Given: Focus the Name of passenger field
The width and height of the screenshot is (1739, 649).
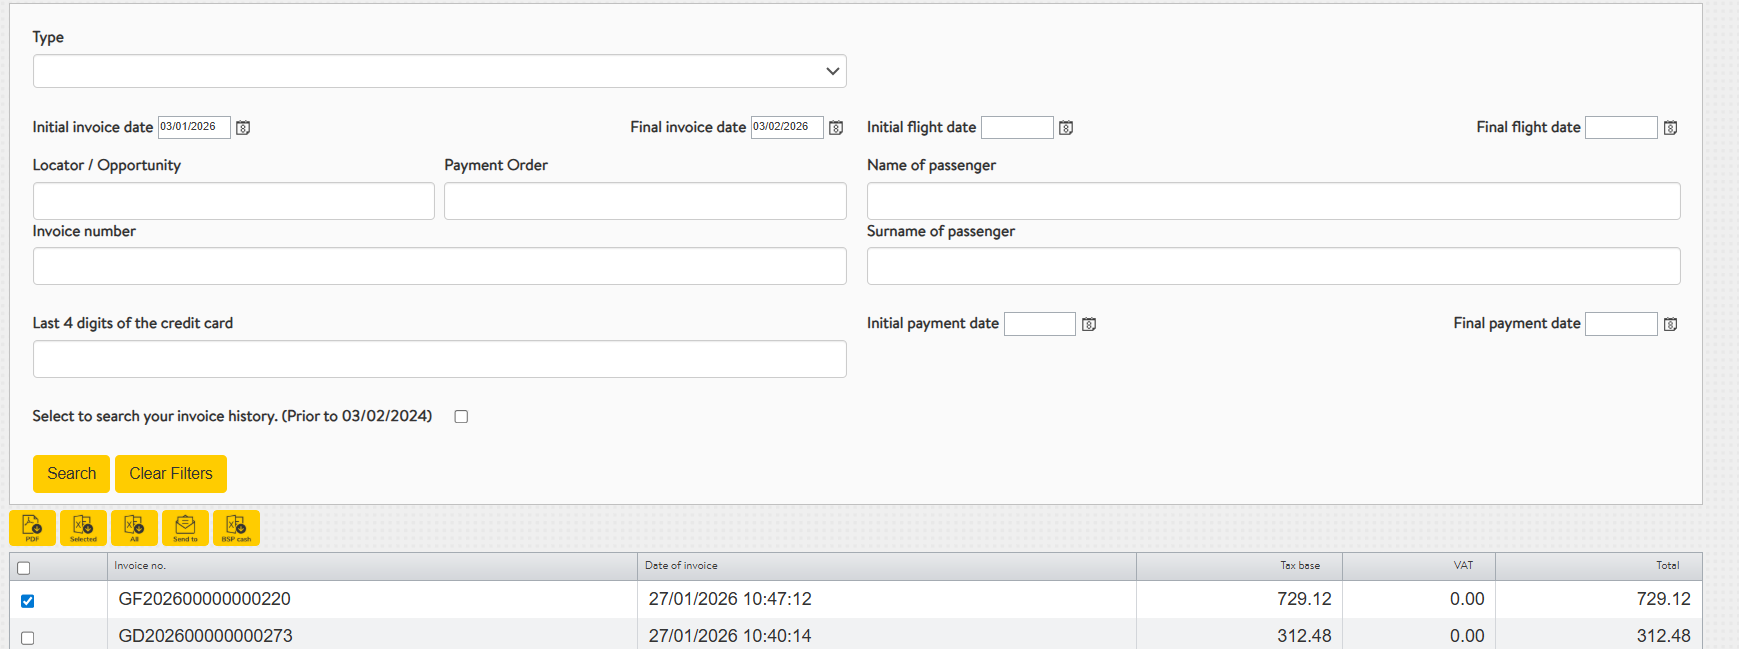Looking at the screenshot, I should 1272,201.
